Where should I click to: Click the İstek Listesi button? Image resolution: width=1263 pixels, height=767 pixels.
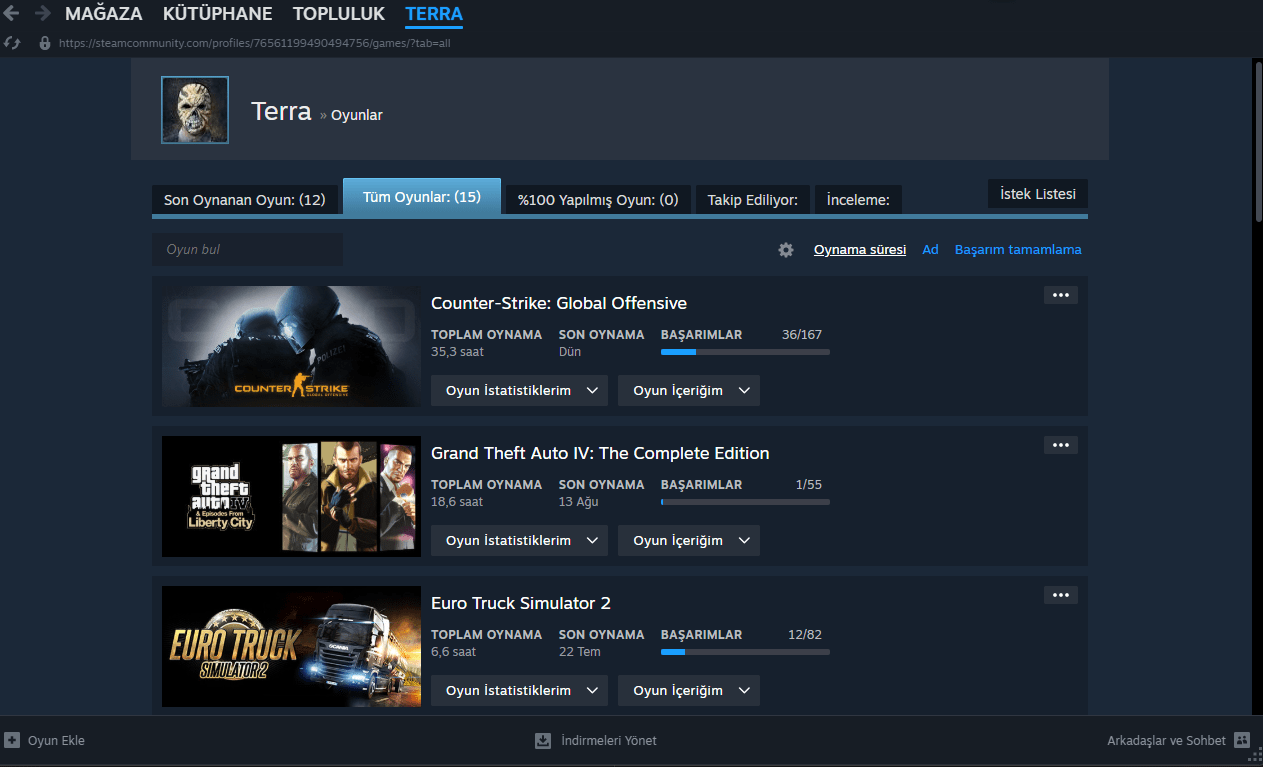tap(1038, 193)
